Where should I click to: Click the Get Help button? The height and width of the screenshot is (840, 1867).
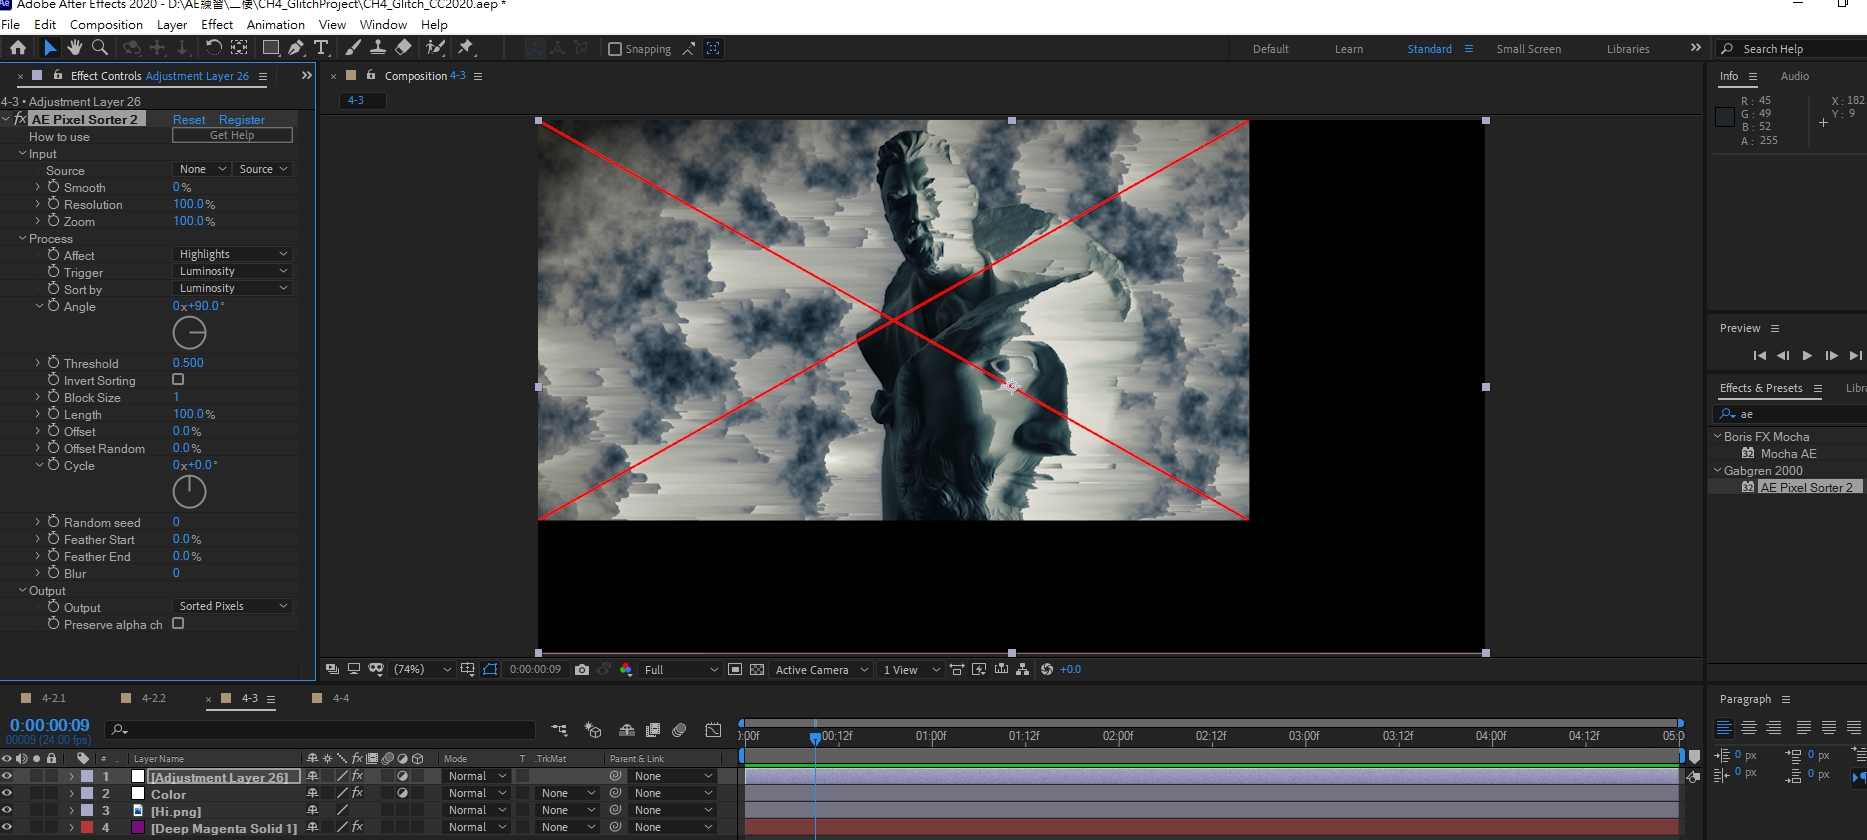(232, 136)
